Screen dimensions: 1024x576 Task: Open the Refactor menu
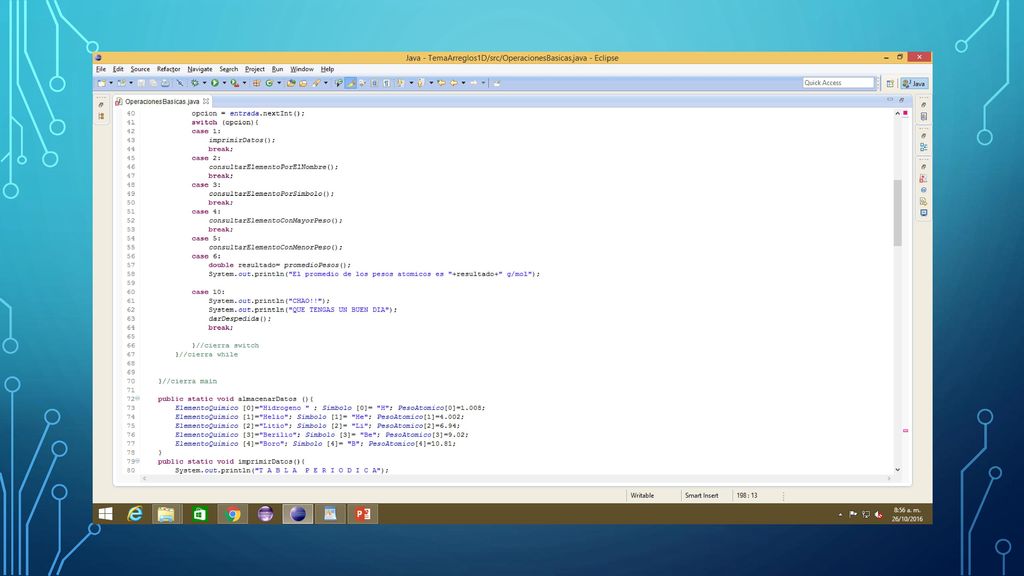tap(168, 69)
